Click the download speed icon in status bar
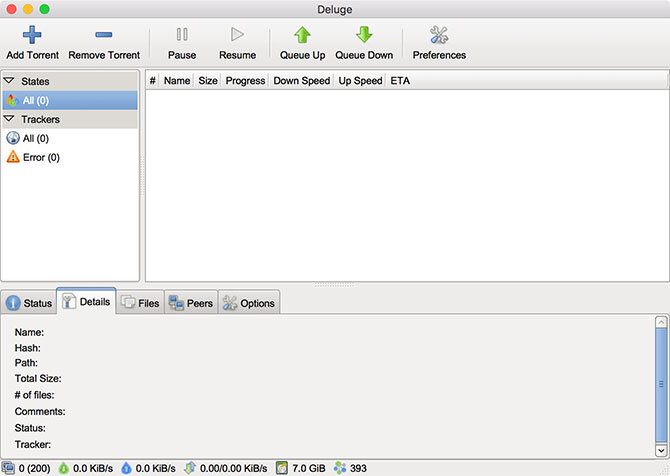Viewport: 670px width, 476px height. [64, 468]
